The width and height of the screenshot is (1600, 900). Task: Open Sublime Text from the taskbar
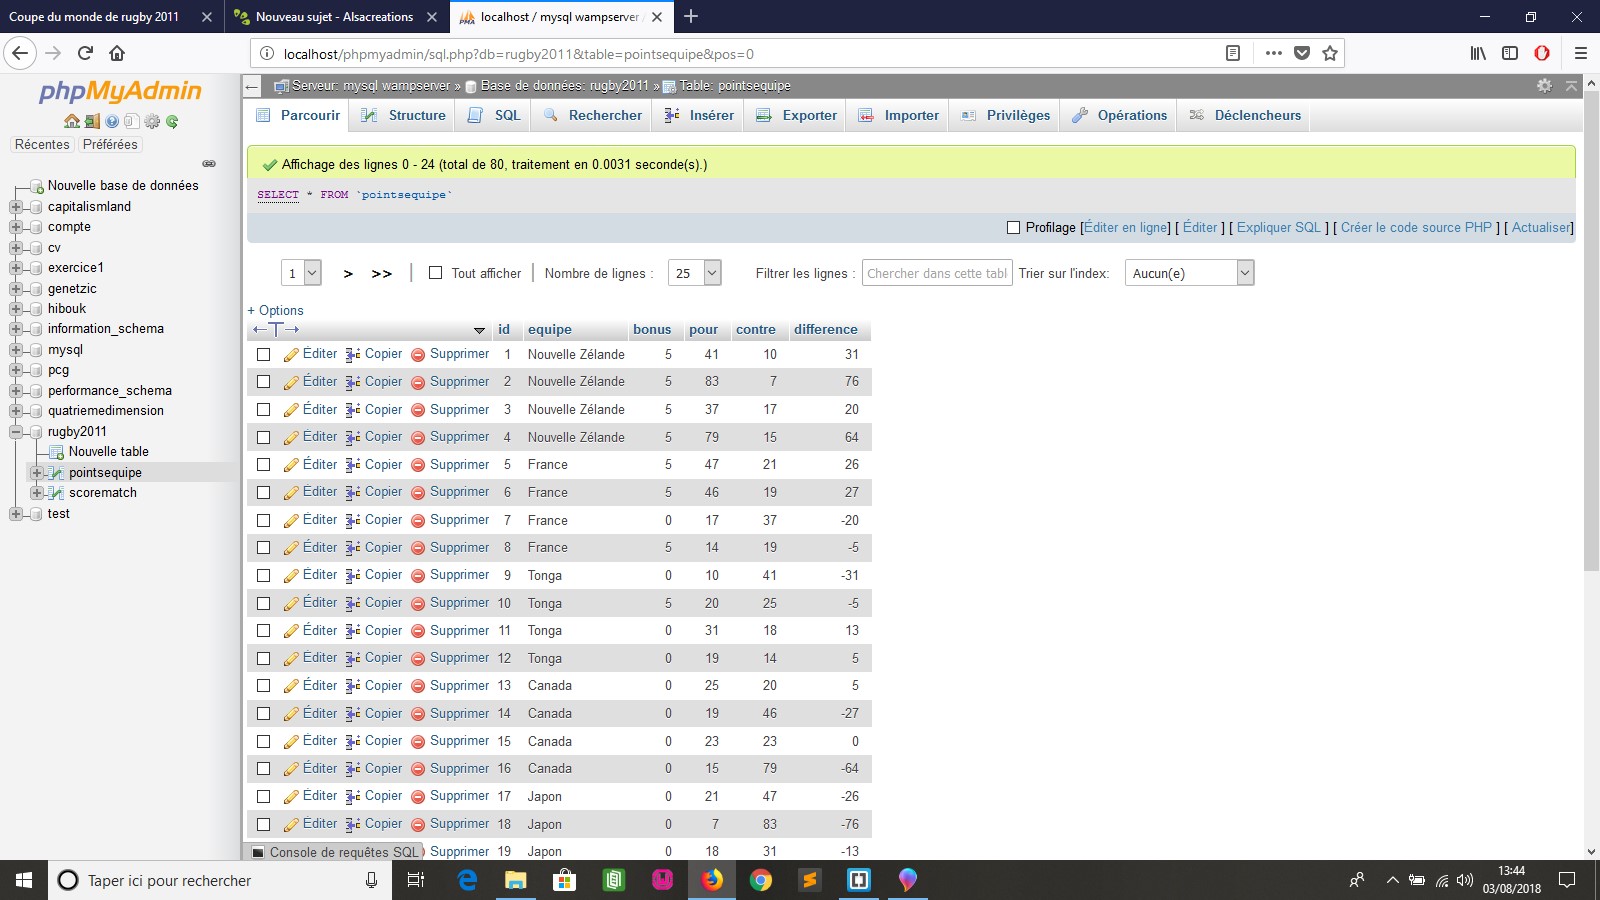[x=810, y=880]
